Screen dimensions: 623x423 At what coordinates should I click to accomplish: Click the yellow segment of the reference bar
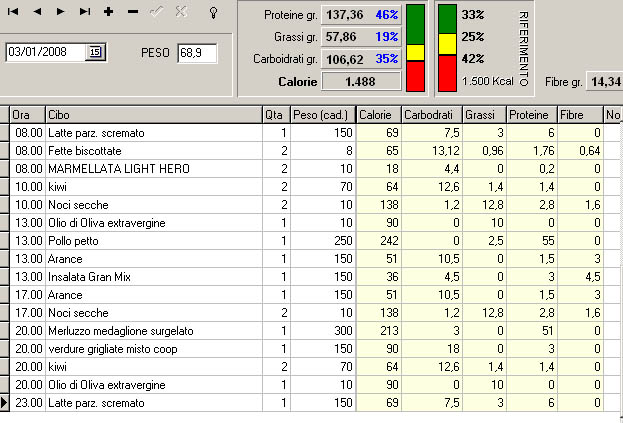pos(447,44)
